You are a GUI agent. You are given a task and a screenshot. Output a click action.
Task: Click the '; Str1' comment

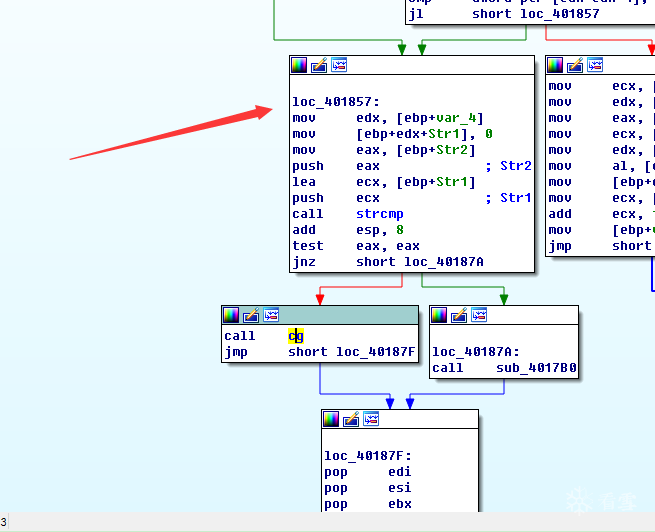[508, 198]
